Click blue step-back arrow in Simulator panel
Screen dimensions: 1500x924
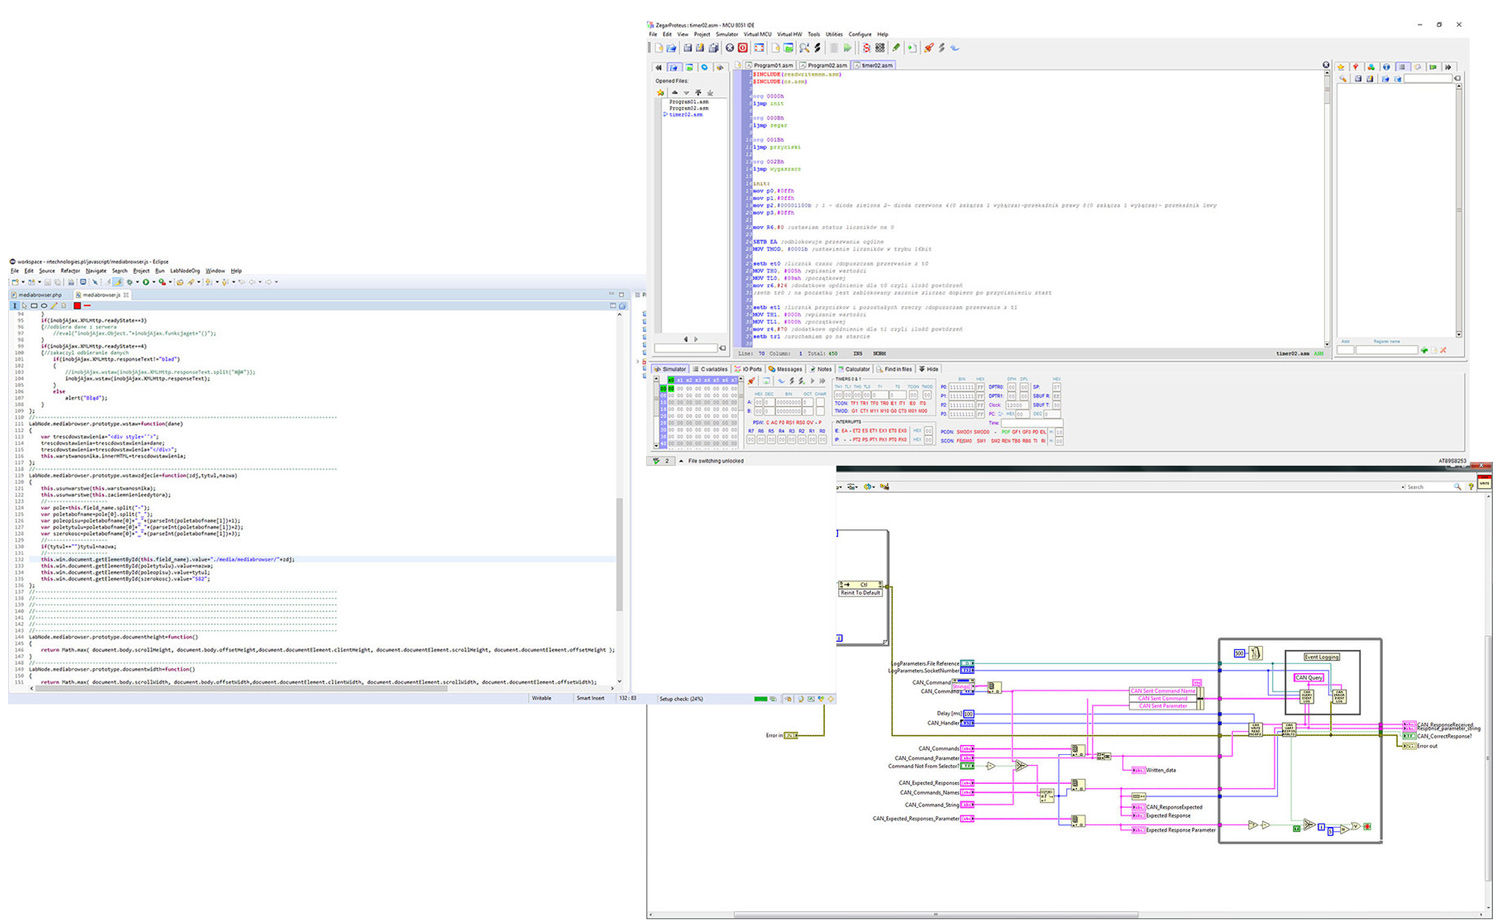781,381
